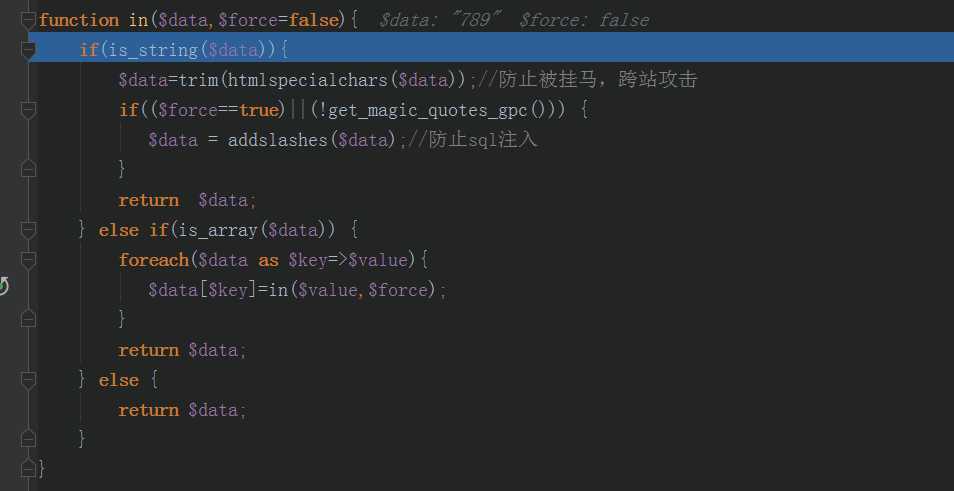This screenshot has height=491, width=954.
Task: Click the $force=false parameter in signature
Action: [x=278, y=21]
